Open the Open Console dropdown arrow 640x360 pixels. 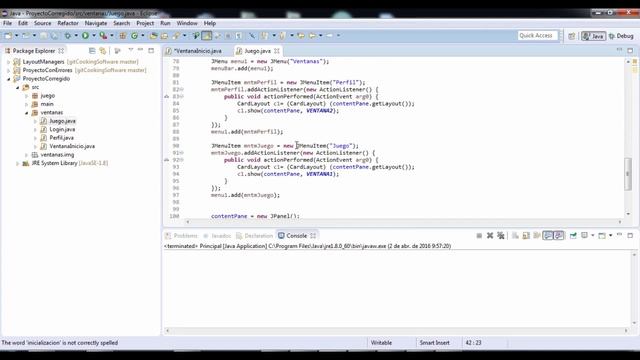pyautogui.click(x=610, y=236)
